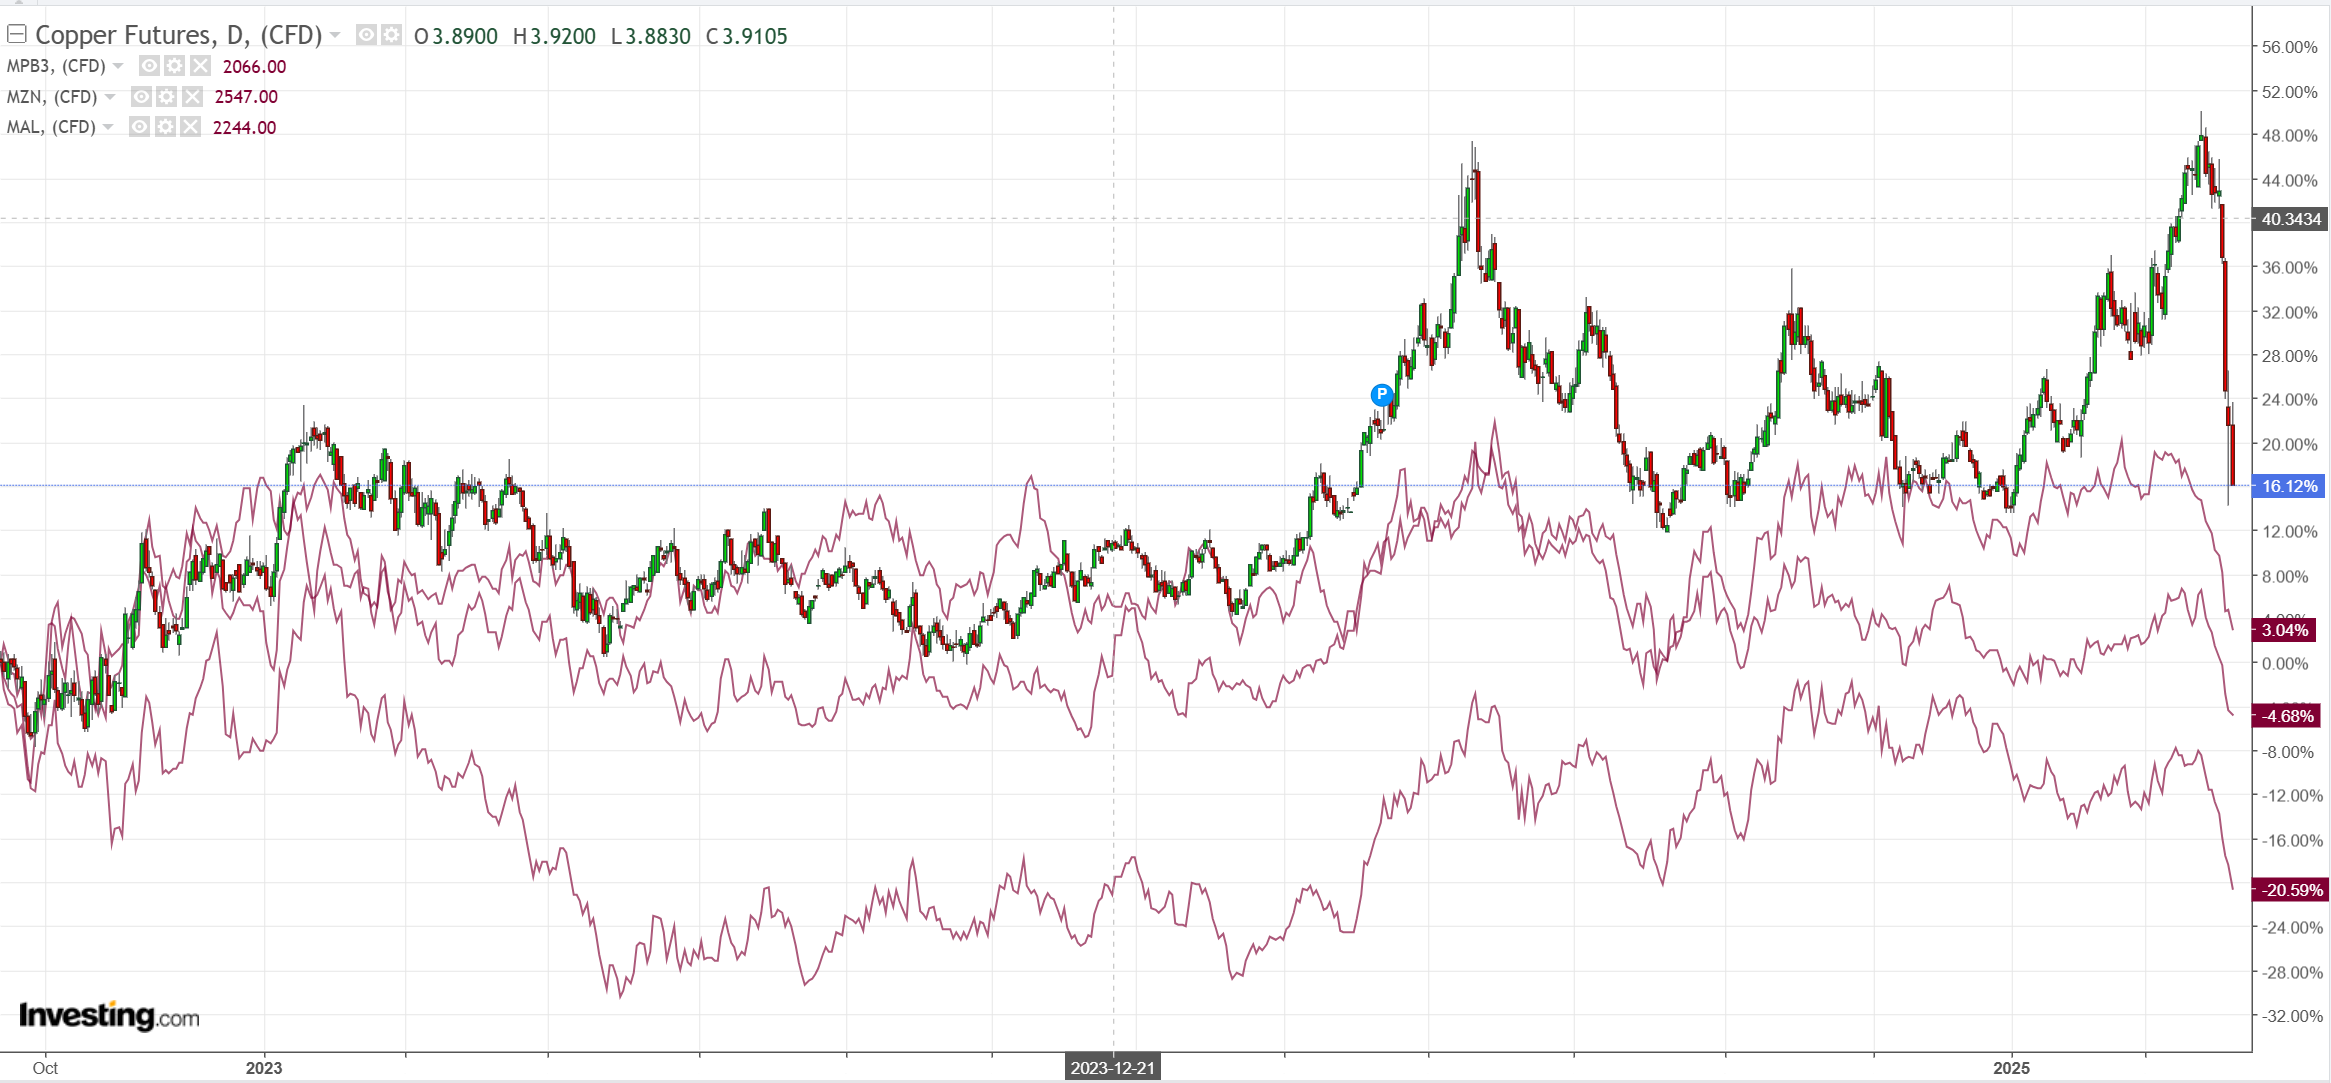Open Copper Futures title dropdown arrow
The width and height of the screenshot is (2331, 1083).
coord(335,36)
